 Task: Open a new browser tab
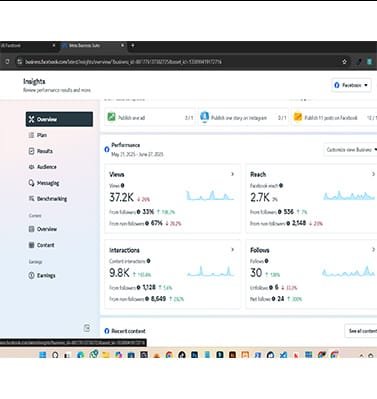(133, 45)
